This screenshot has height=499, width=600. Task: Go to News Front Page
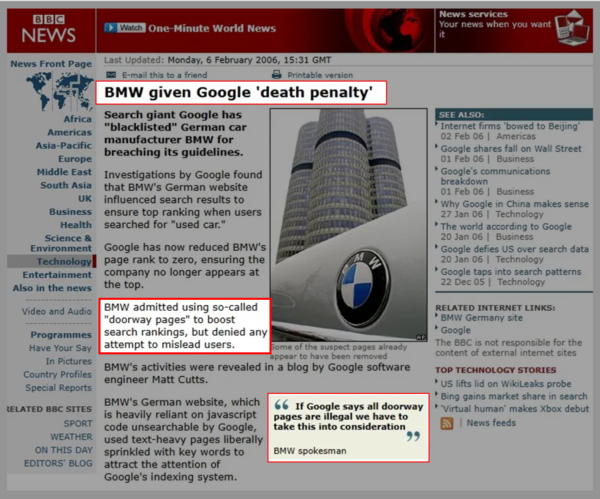(x=51, y=64)
